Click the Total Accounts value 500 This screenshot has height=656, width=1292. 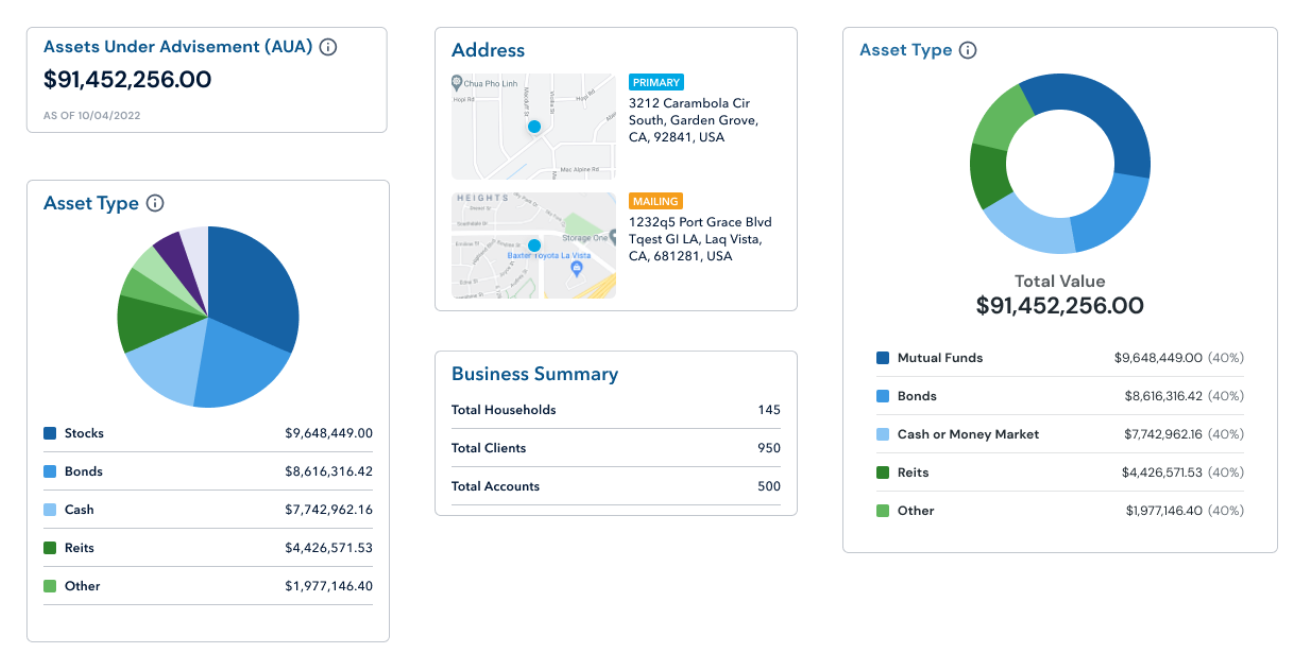pyautogui.click(x=769, y=486)
